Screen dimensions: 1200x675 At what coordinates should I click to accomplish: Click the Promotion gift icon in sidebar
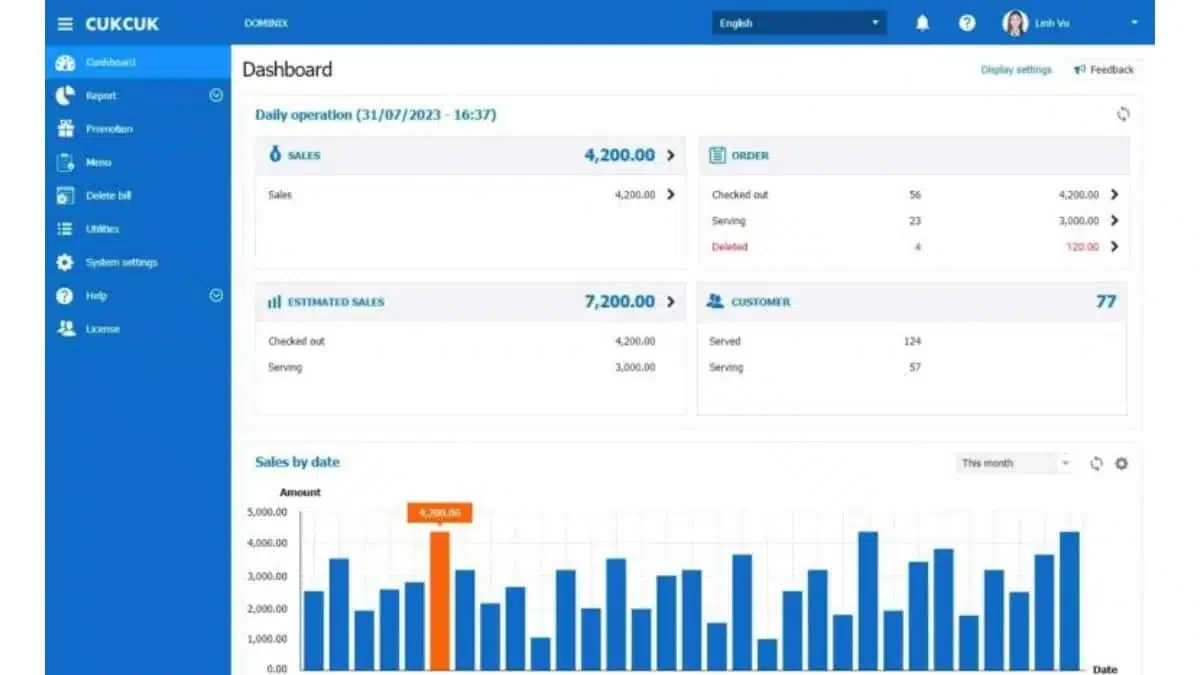(x=65, y=129)
